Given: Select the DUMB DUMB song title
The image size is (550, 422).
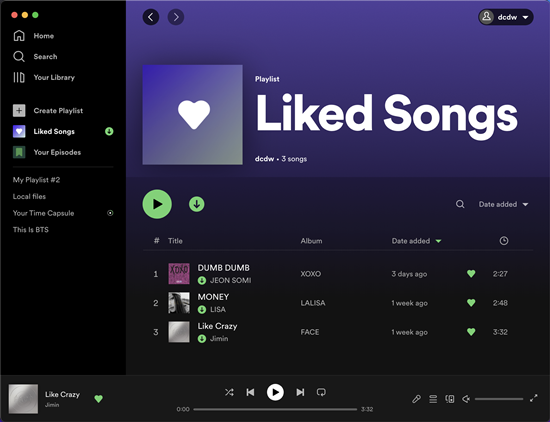Looking at the screenshot, I should [224, 268].
